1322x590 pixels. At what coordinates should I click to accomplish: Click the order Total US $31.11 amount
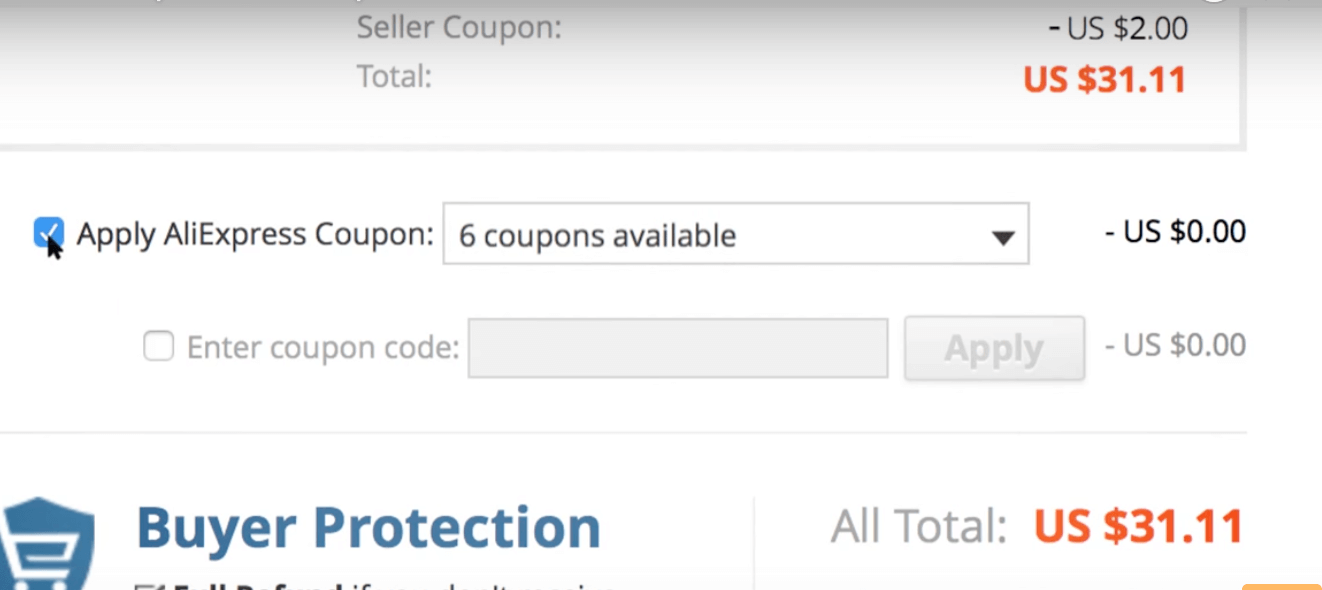[x=1104, y=79]
